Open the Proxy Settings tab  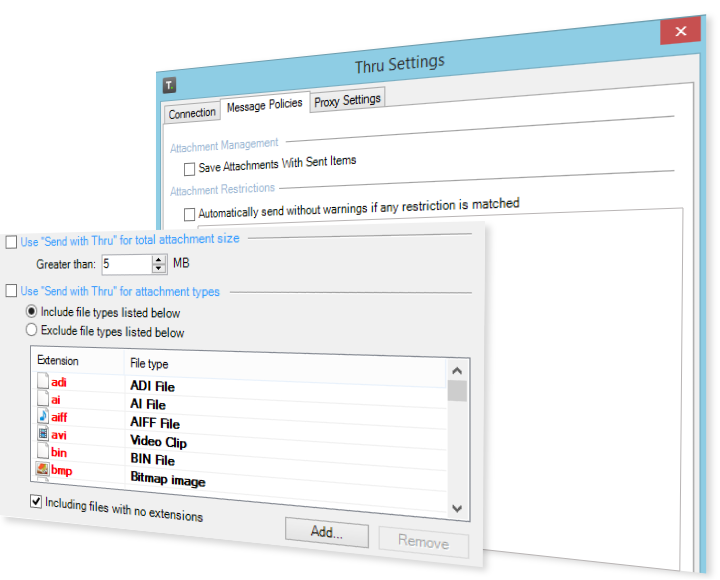[347, 100]
